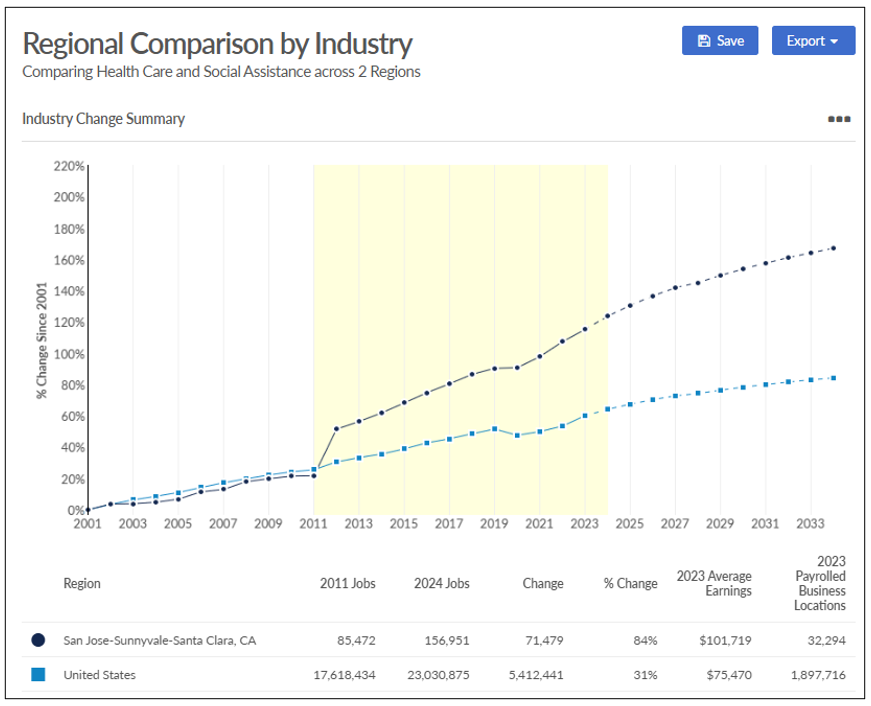This screenshot has height=706, width=871.
Task: Click the United States blue square marker
Action: pos(38,675)
